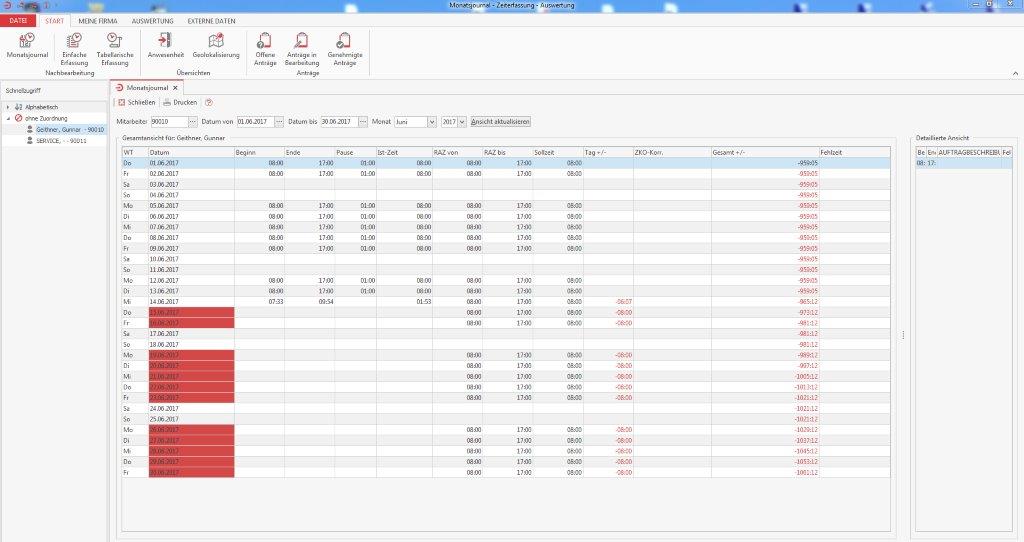
Task: Click the ohne Zuordnung prohibition icon
Action: 18,118
